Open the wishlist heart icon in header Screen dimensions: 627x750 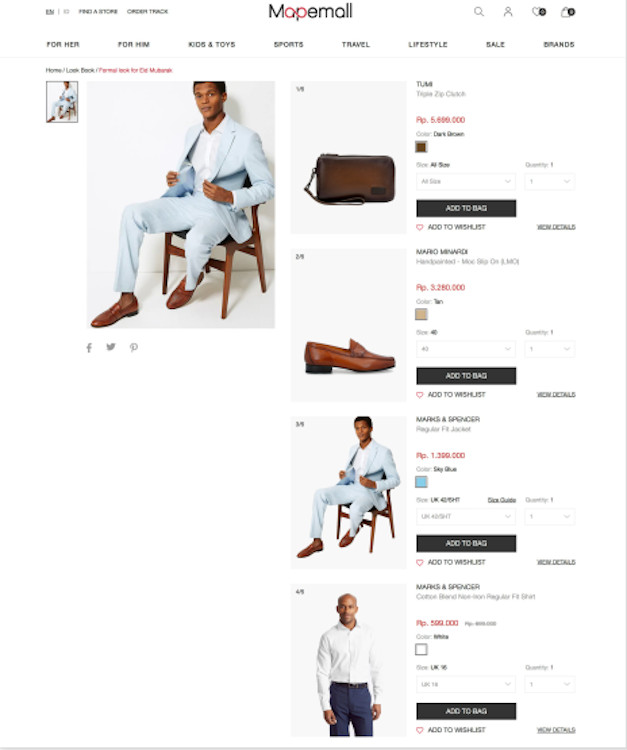[x=539, y=11]
